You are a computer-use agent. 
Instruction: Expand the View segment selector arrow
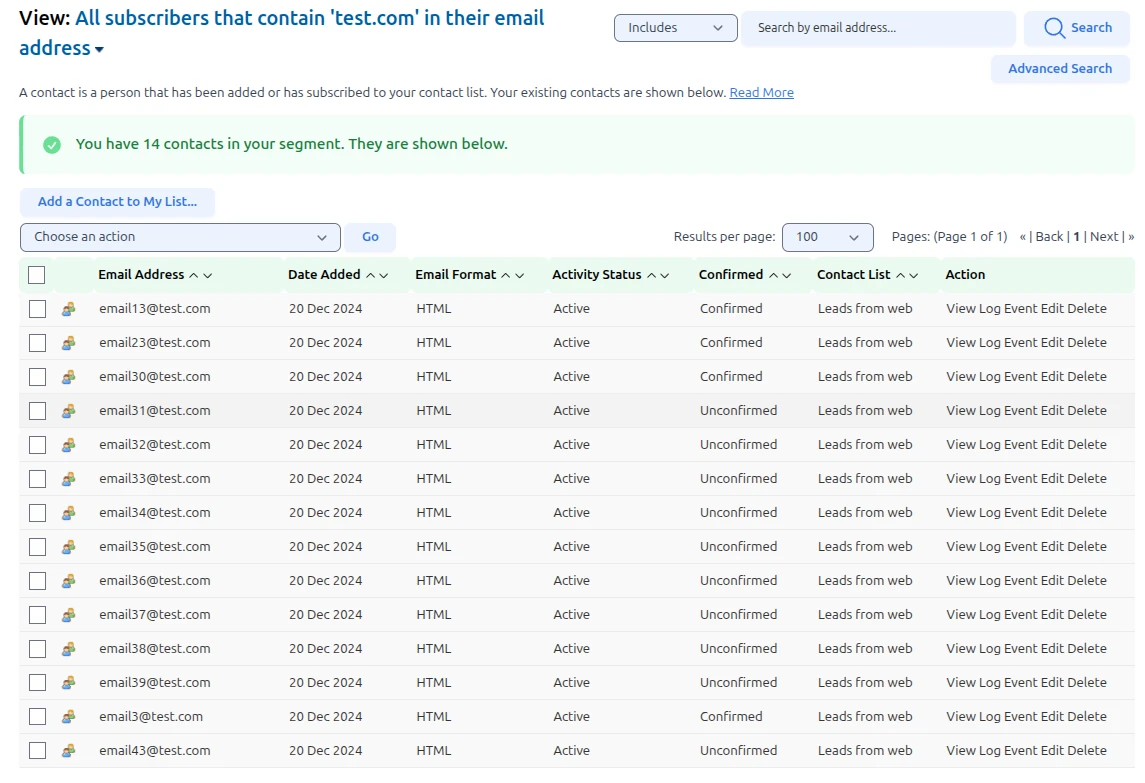pyautogui.click(x=99, y=50)
